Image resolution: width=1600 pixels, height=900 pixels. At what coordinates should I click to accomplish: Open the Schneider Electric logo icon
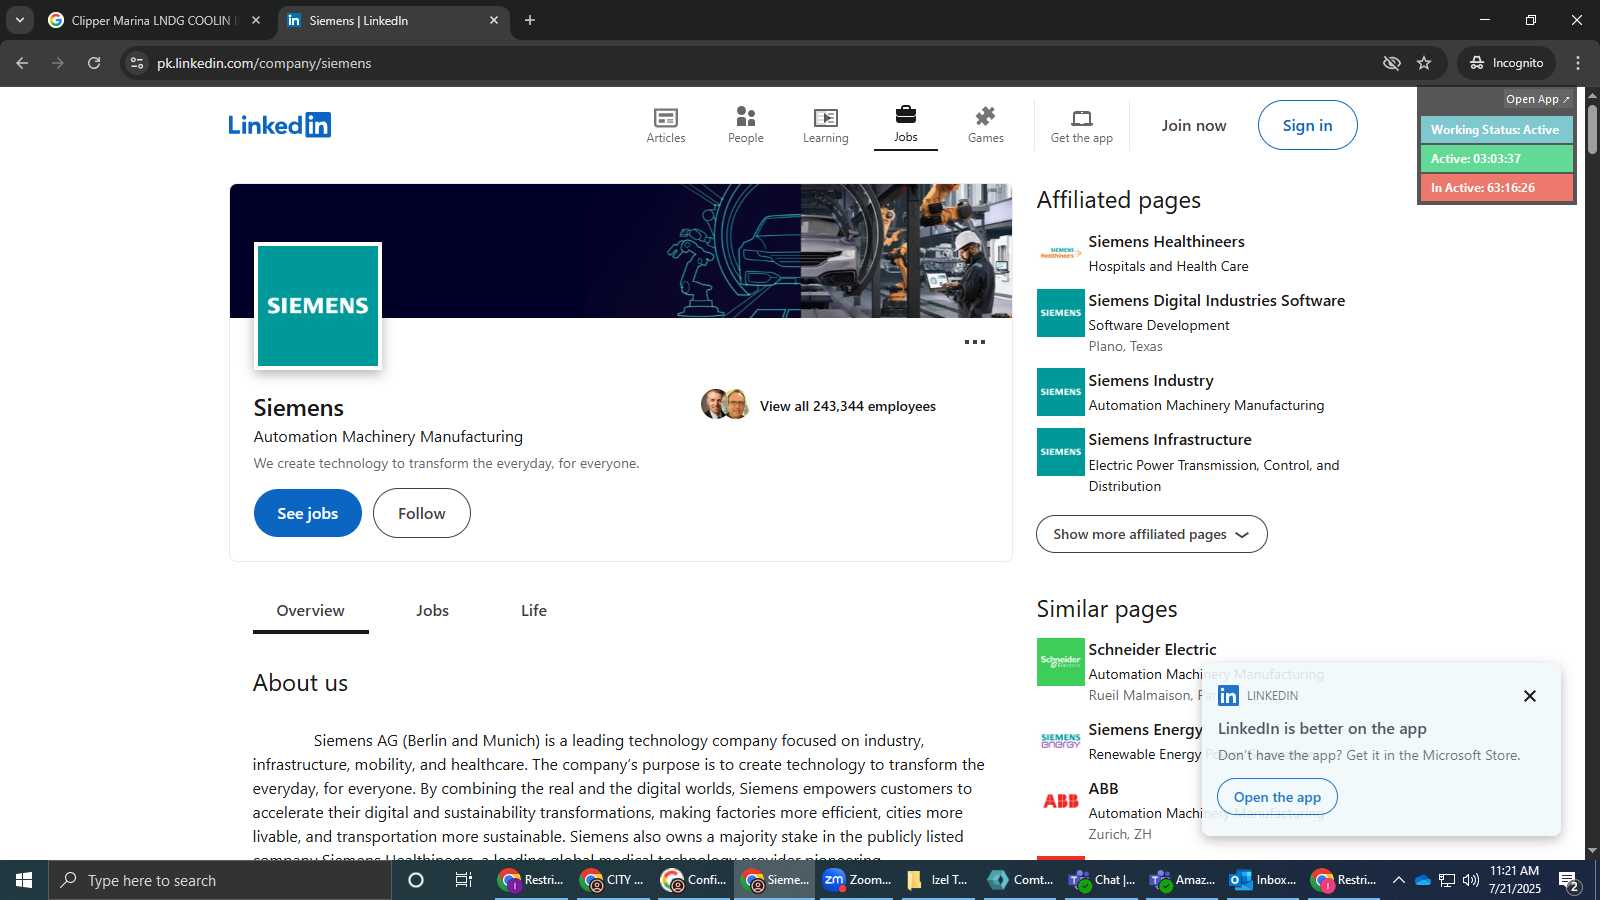(x=1060, y=662)
